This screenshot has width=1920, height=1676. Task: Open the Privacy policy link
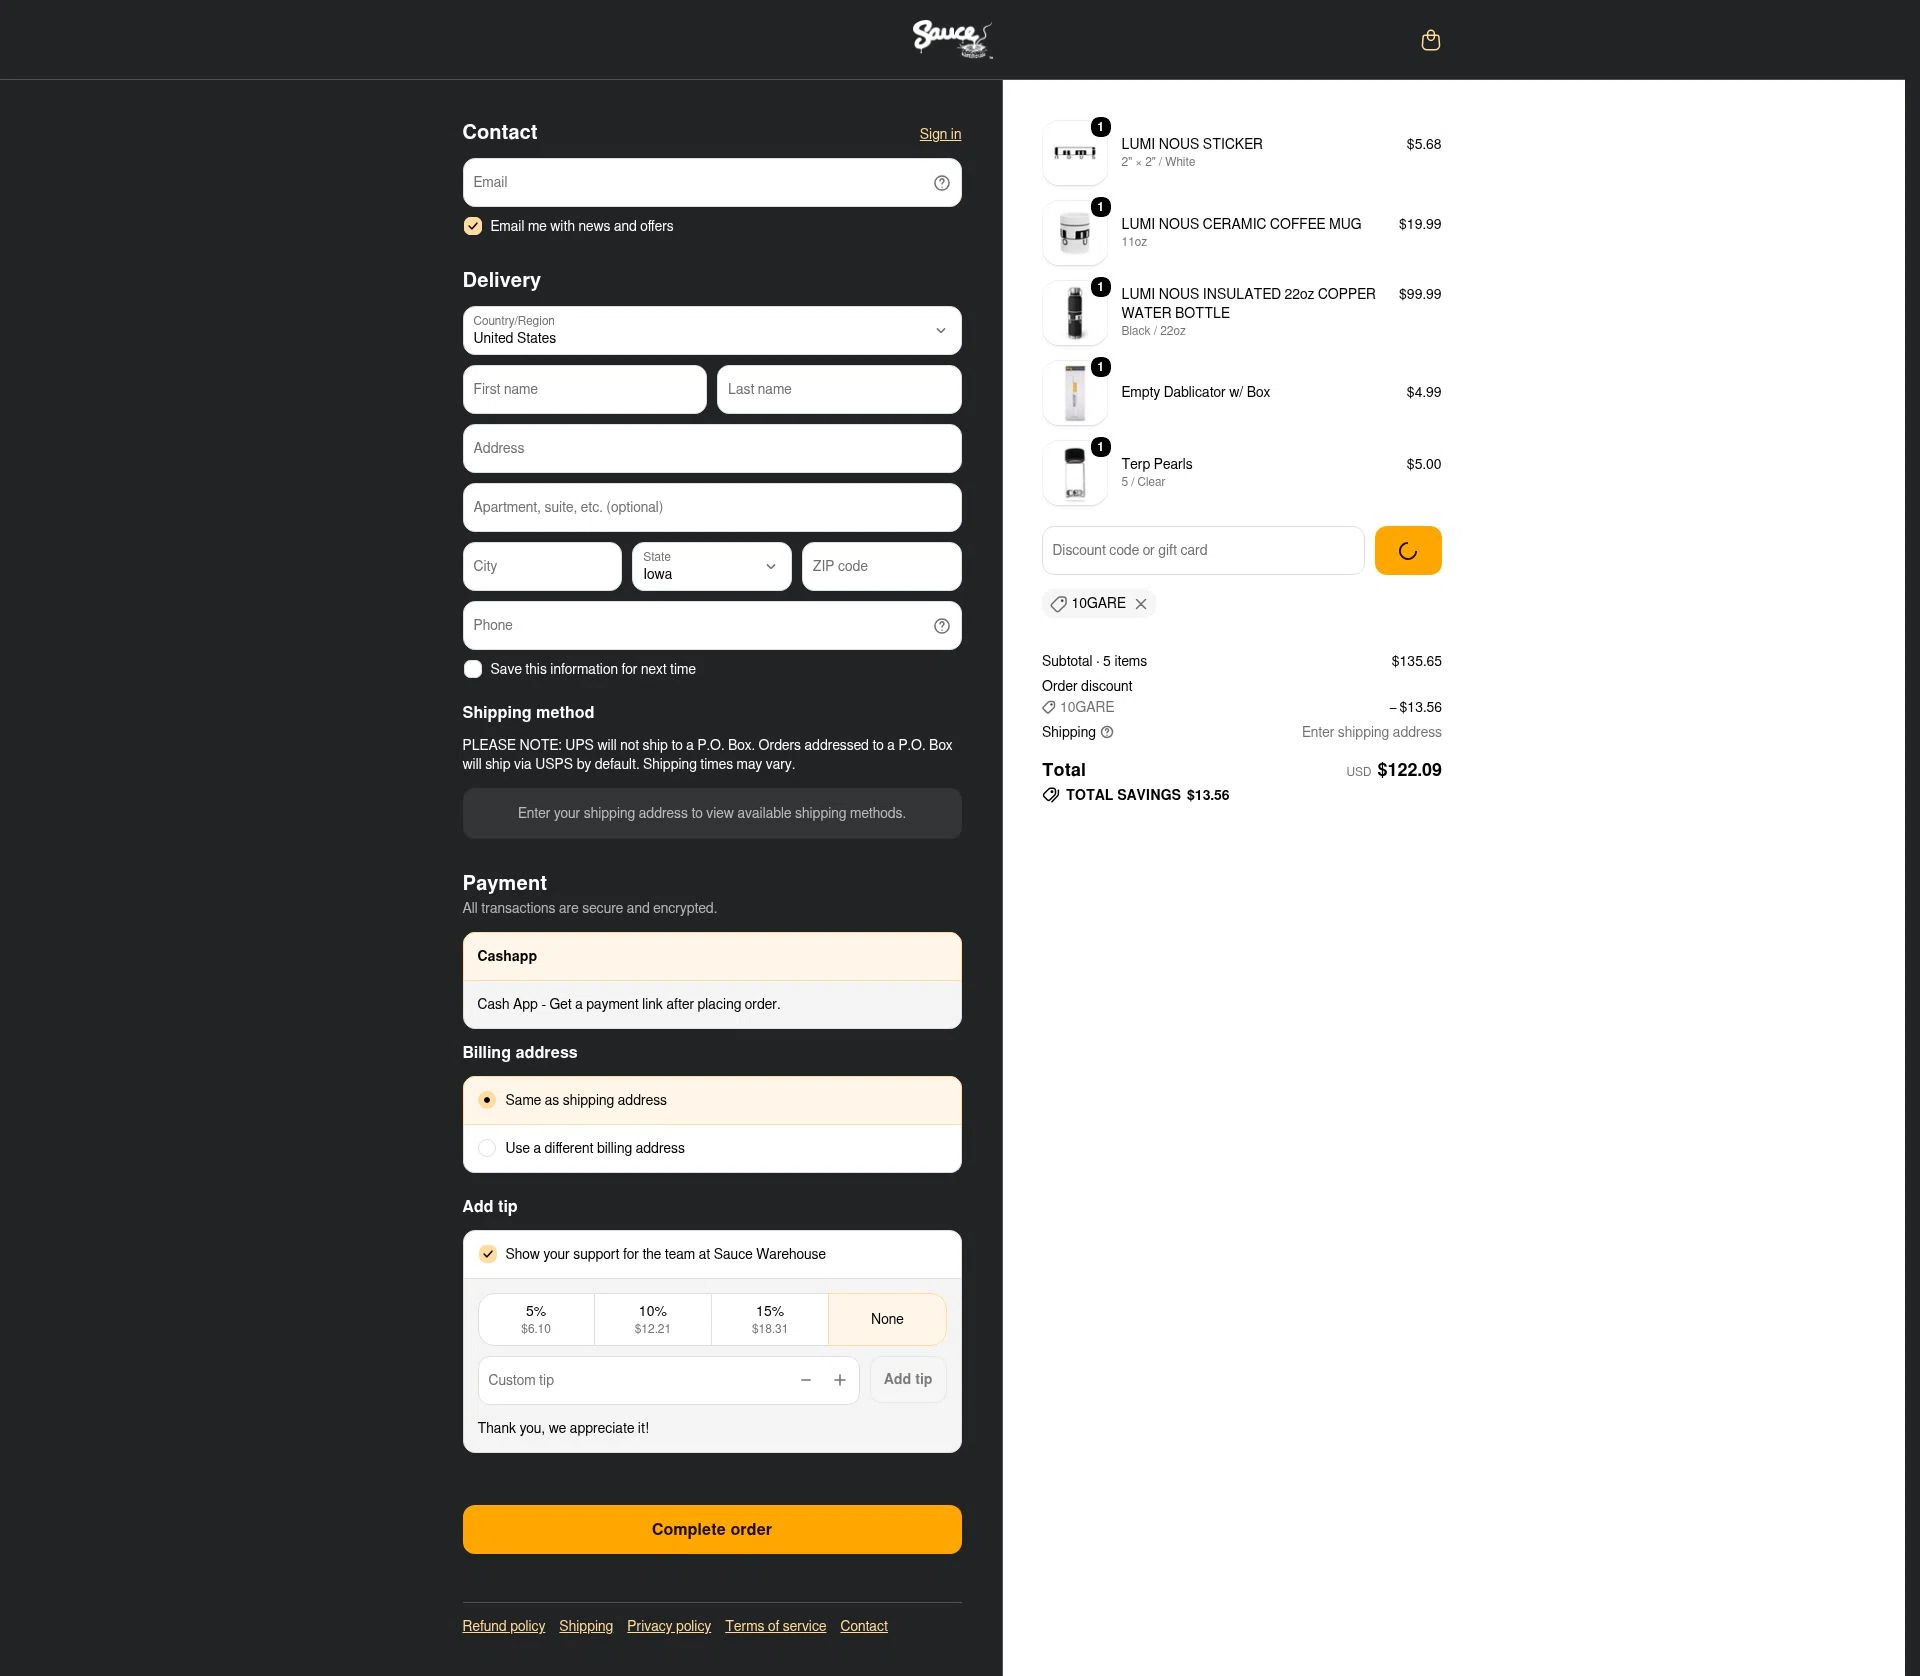click(669, 1626)
